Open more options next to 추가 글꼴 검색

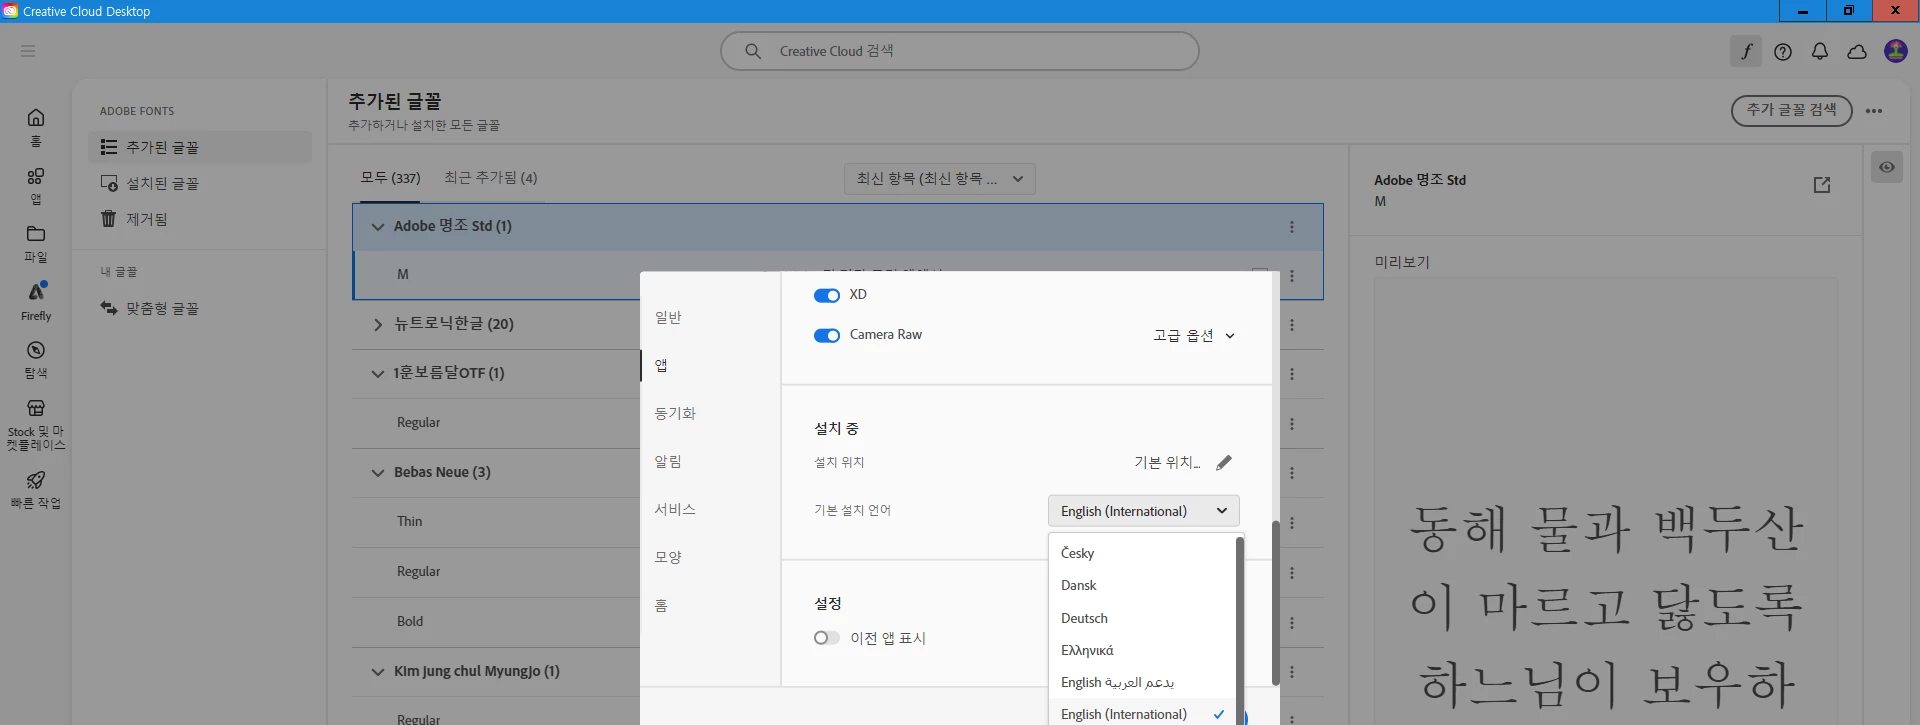click(x=1874, y=111)
